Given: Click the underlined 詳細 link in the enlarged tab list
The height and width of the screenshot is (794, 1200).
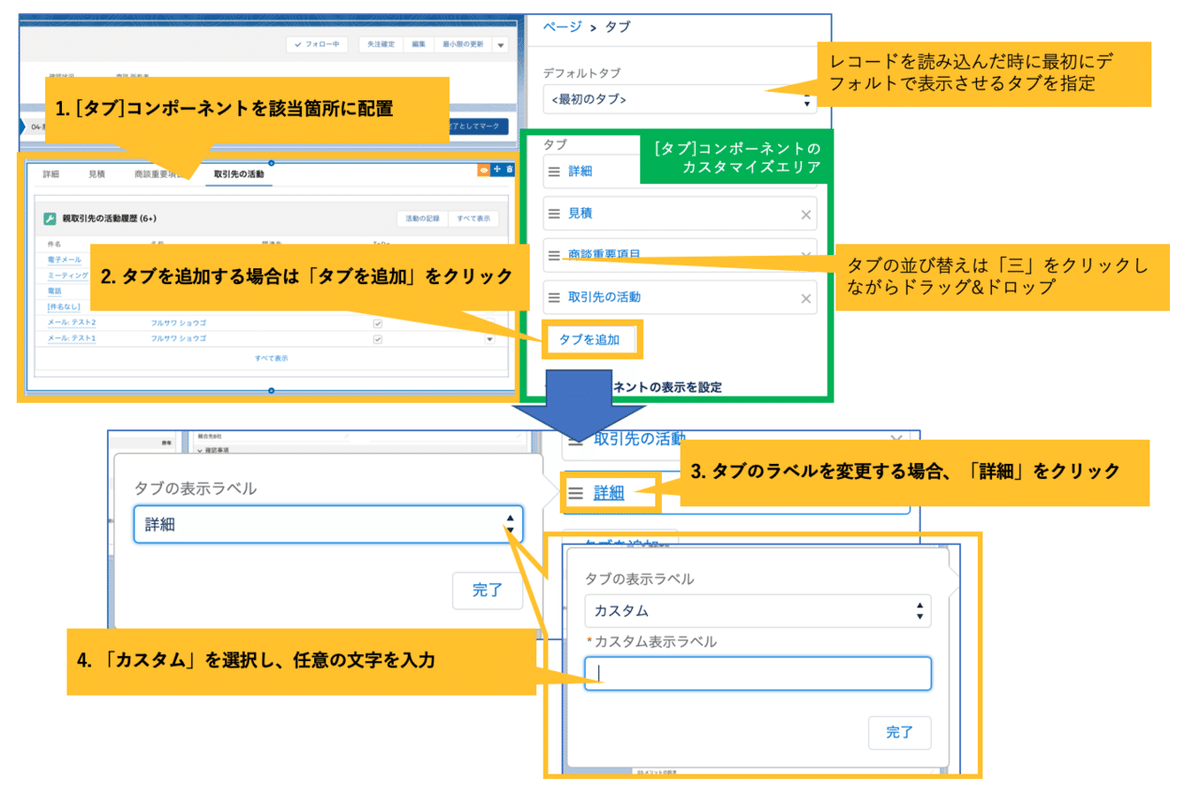Looking at the screenshot, I should [x=609, y=492].
